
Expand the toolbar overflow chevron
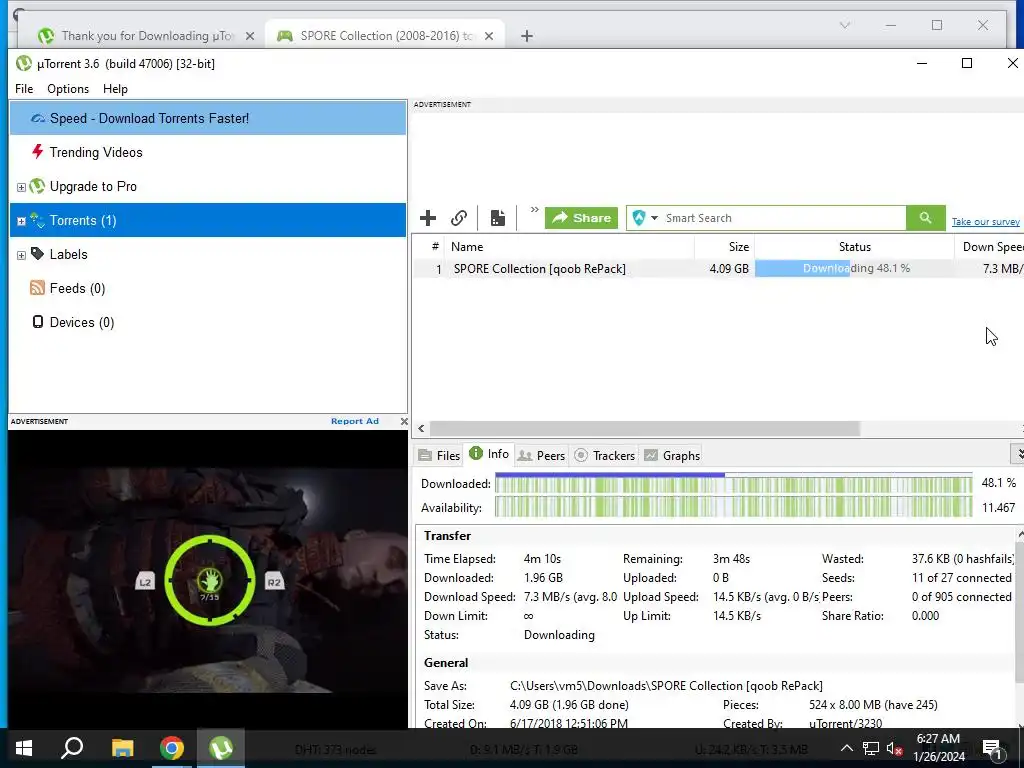[534, 210]
